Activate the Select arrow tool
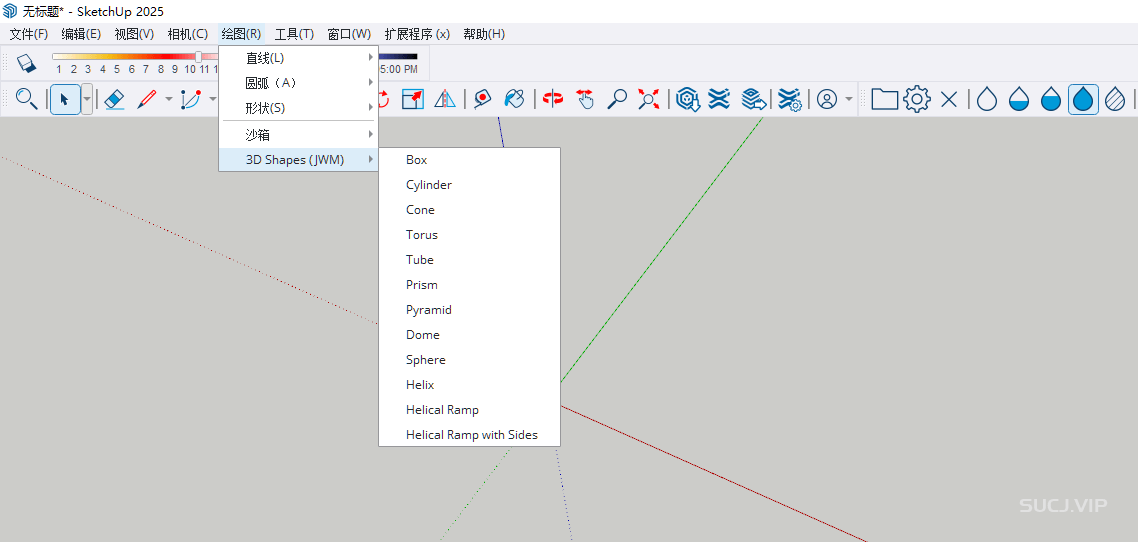The width and height of the screenshot is (1138, 542). point(65,99)
